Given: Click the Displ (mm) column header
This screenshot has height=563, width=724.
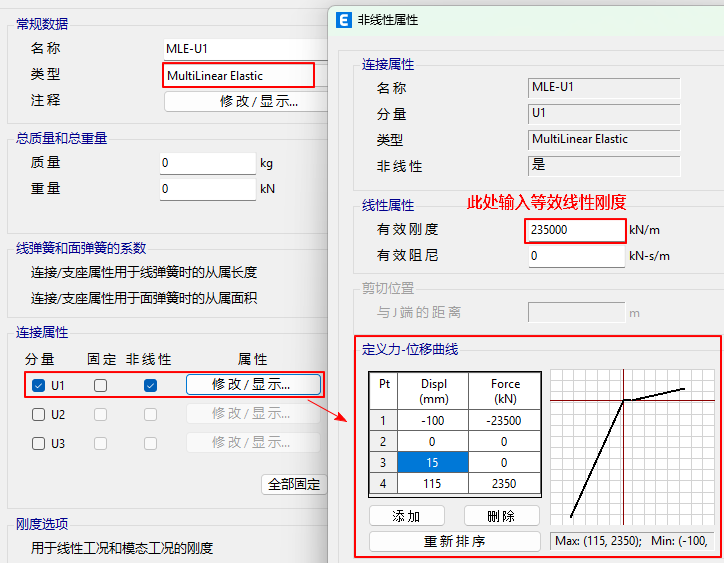Looking at the screenshot, I should pos(433,391).
